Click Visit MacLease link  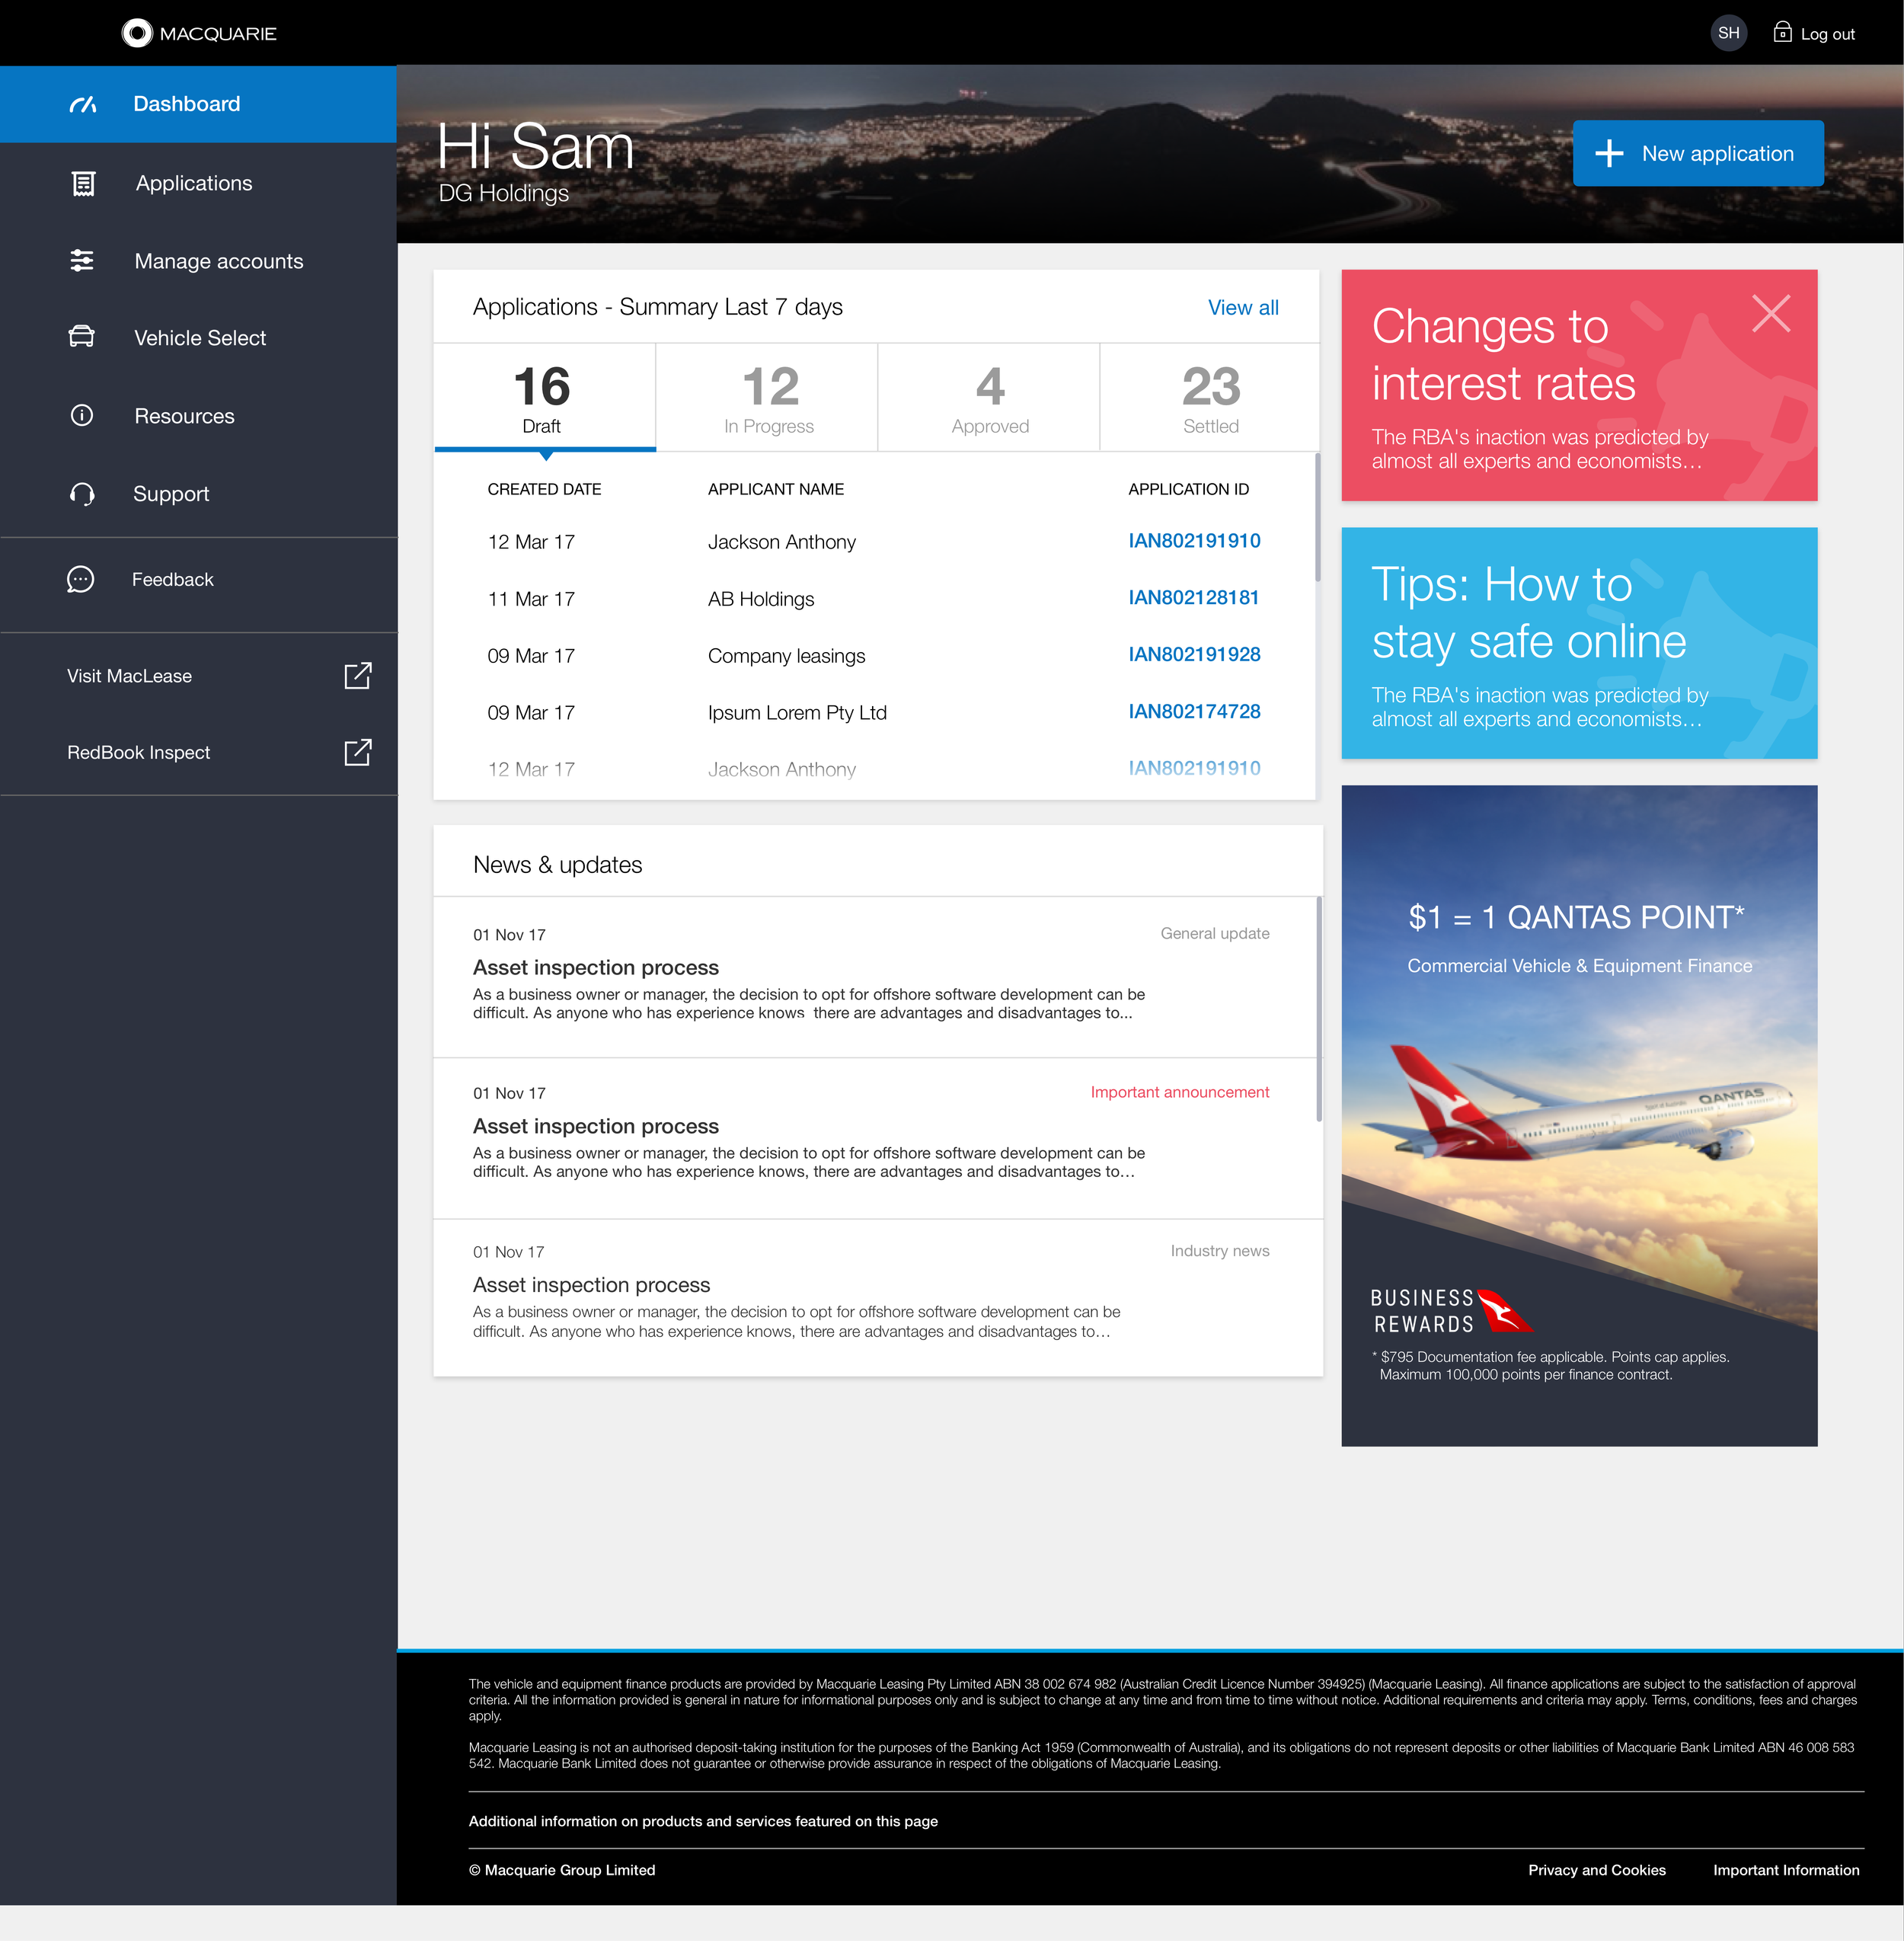tap(129, 676)
